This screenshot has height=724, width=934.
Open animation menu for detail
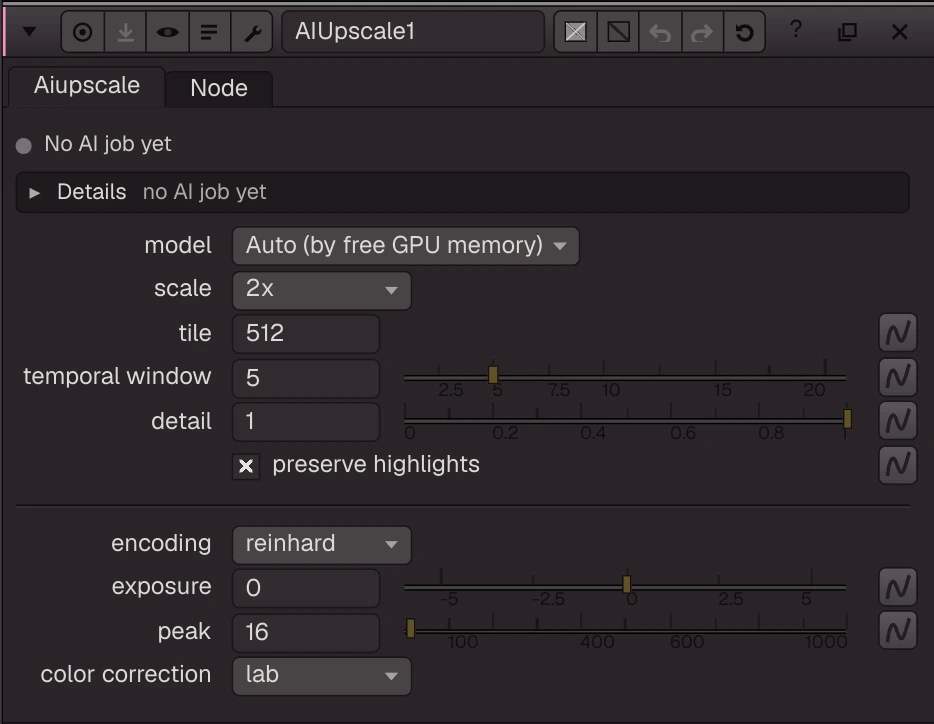click(898, 421)
